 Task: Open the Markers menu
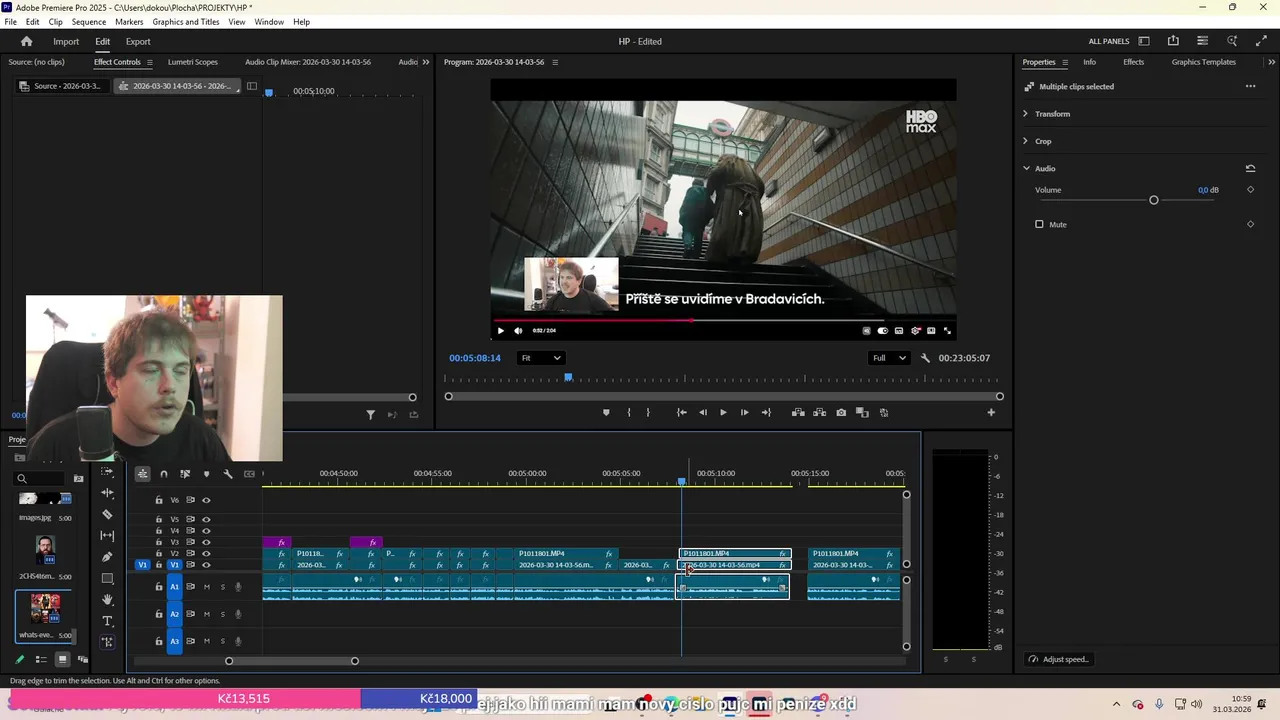[129, 22]
